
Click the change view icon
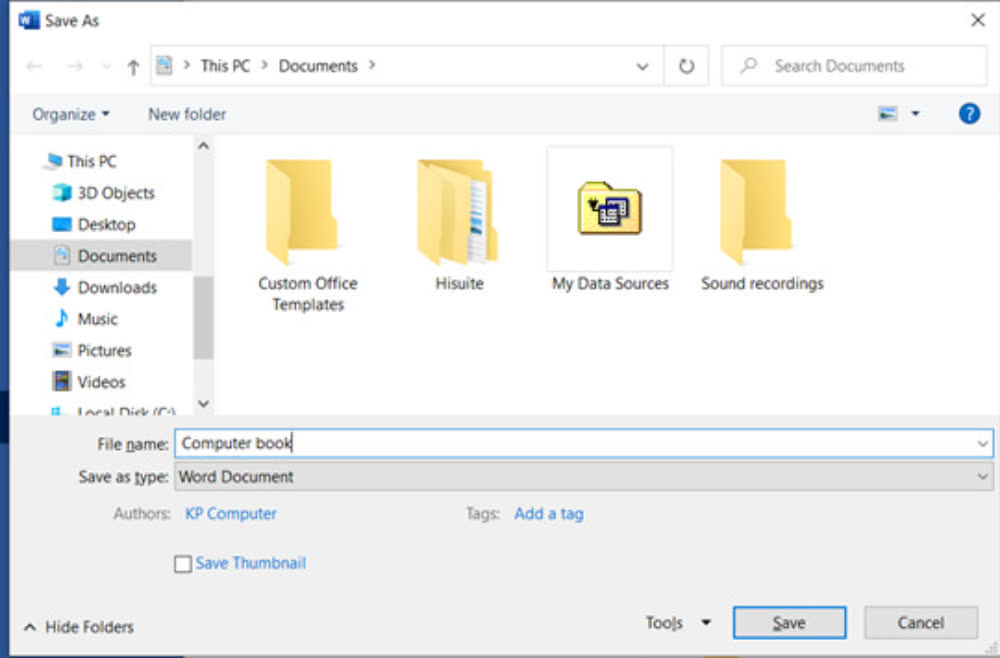[887, 114]
